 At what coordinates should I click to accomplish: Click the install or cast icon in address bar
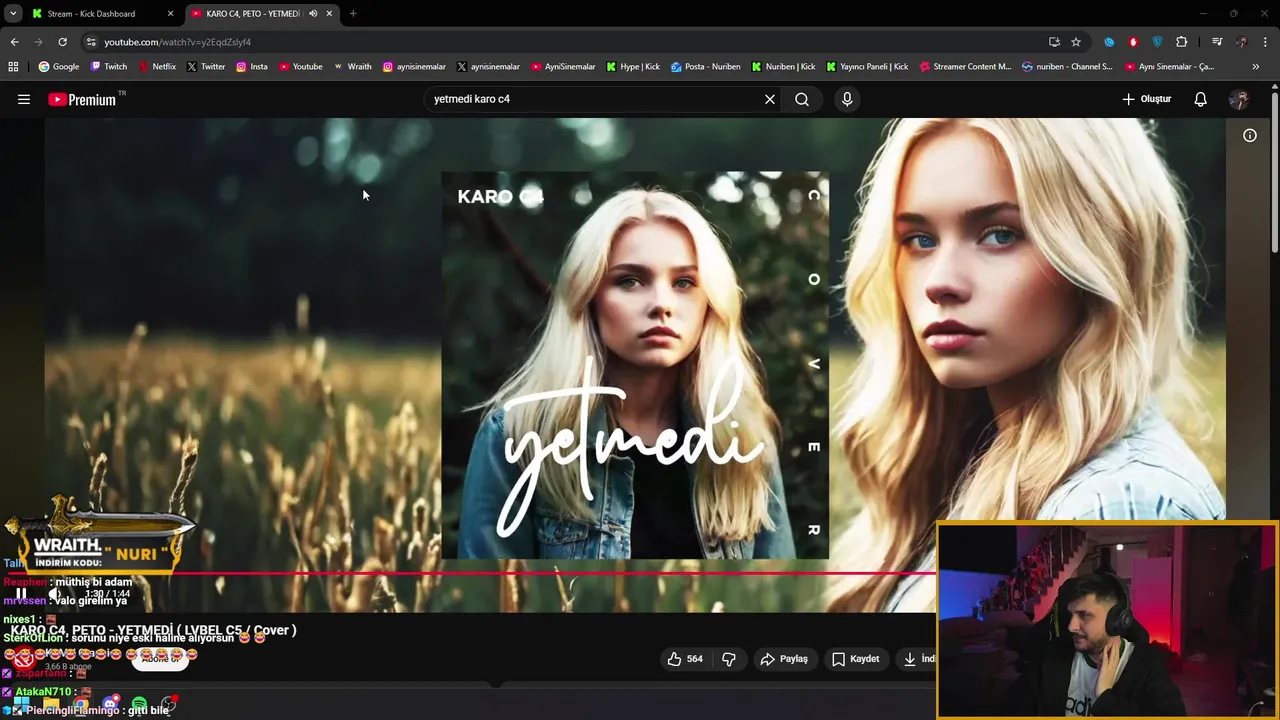(x=1054, y=42)
